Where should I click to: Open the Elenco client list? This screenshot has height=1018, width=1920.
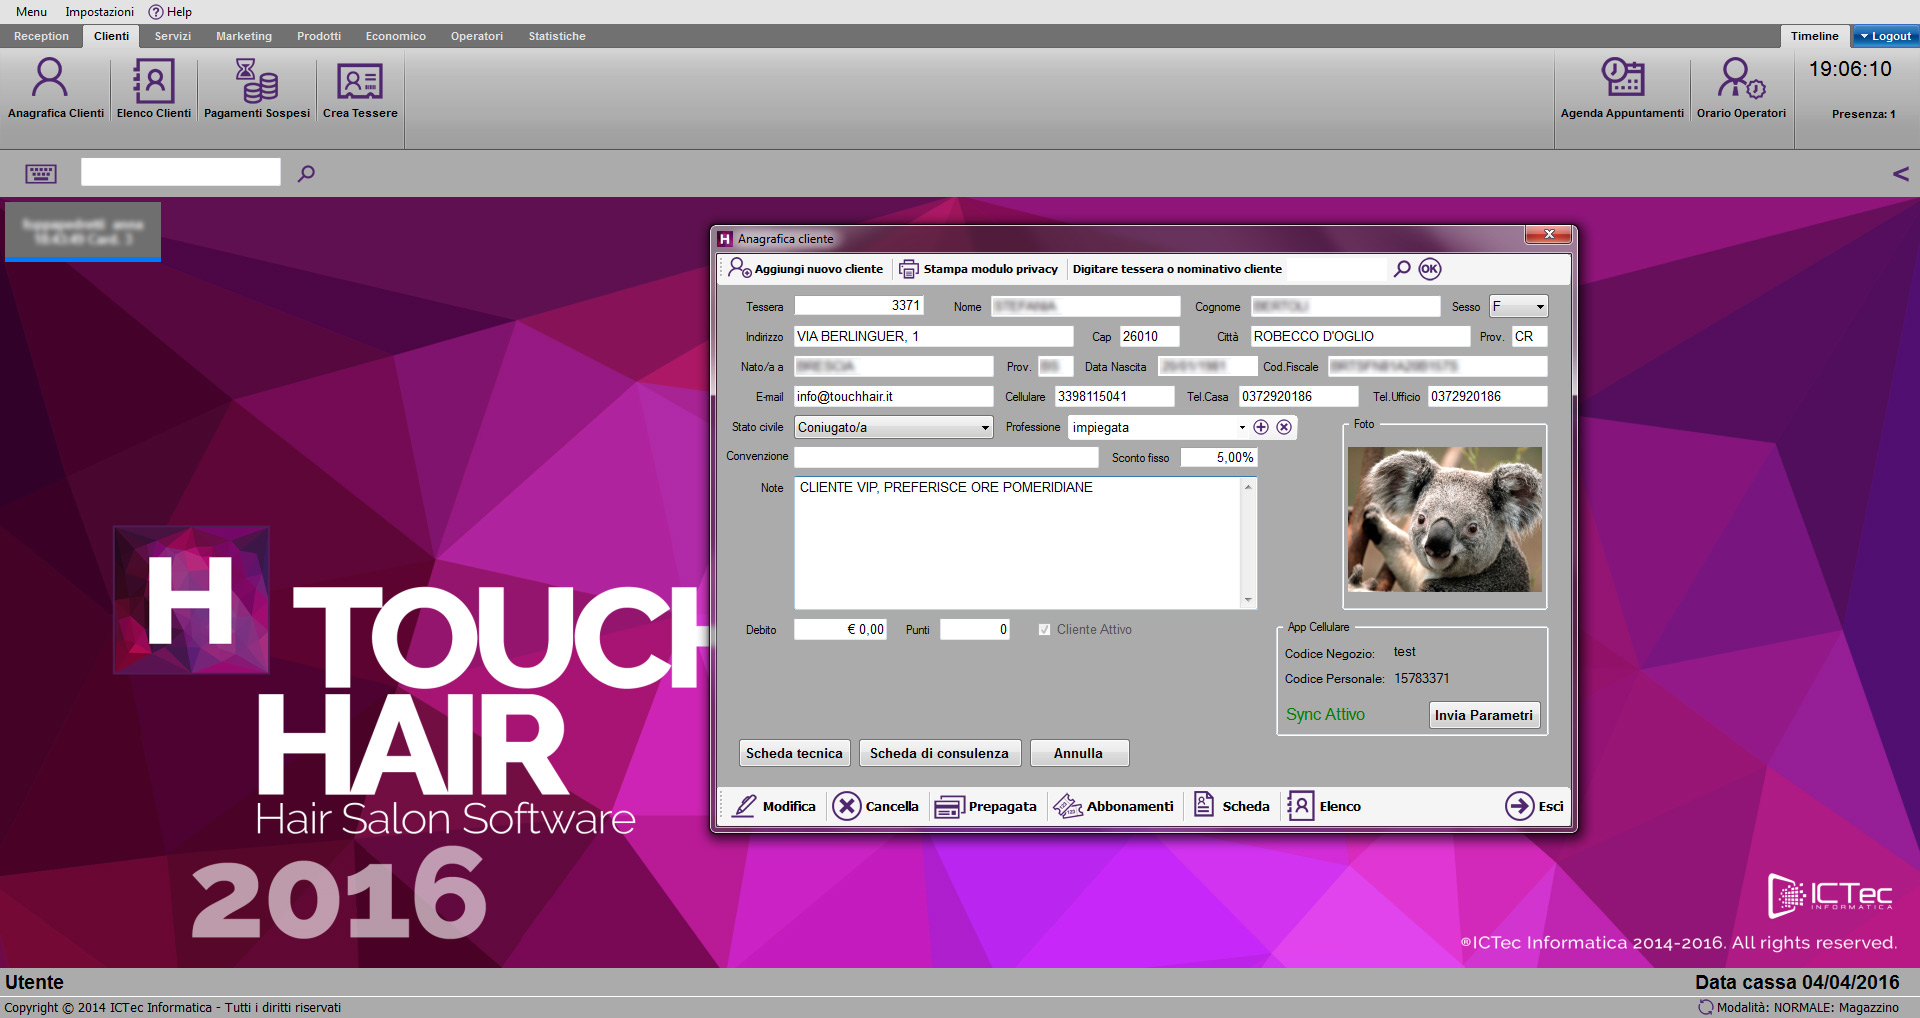1324,806
